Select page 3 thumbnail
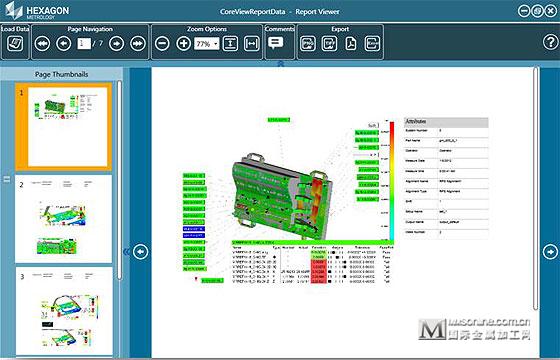This screenshot has height=360, width=560. tap(64, 311)
